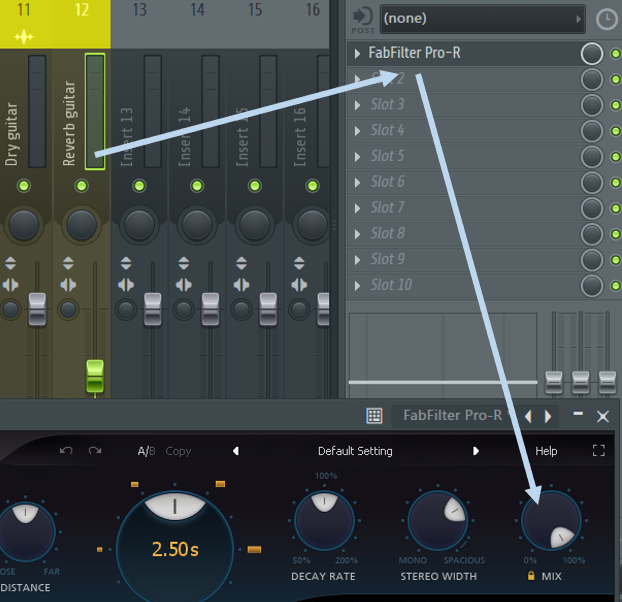This screenshot has height=602, width=622.
Task: Click the waveform icon on track 11
Action: pyautogui.click(x=24, y=37)
